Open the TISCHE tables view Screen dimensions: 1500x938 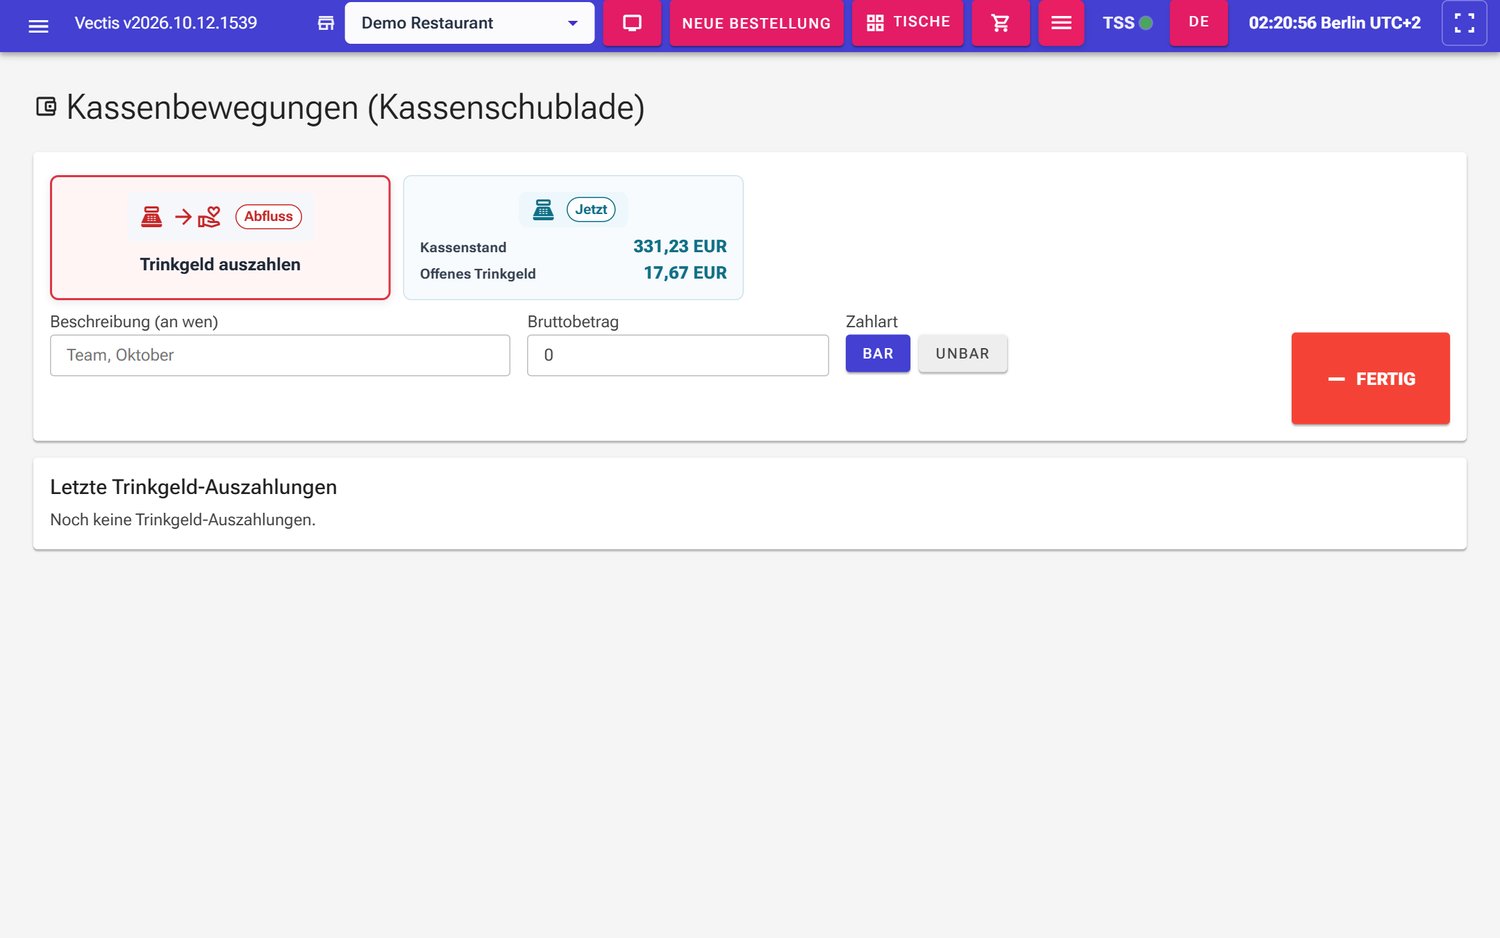tap(907, 22)
